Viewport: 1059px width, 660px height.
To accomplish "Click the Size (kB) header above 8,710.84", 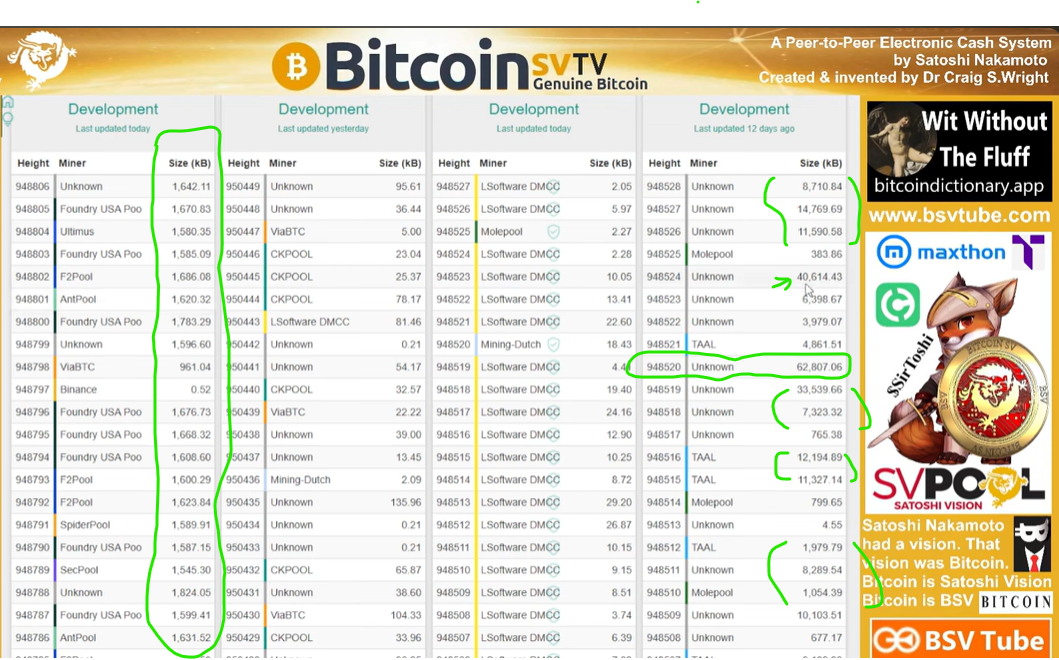I will pyautogui.click(x=821, y=163).
